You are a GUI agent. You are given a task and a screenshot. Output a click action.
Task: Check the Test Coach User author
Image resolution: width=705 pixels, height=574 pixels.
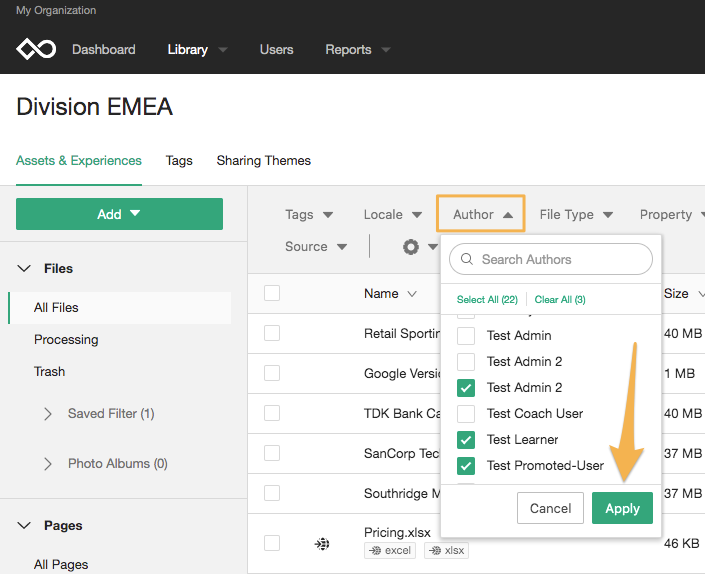tap(466, 414)
